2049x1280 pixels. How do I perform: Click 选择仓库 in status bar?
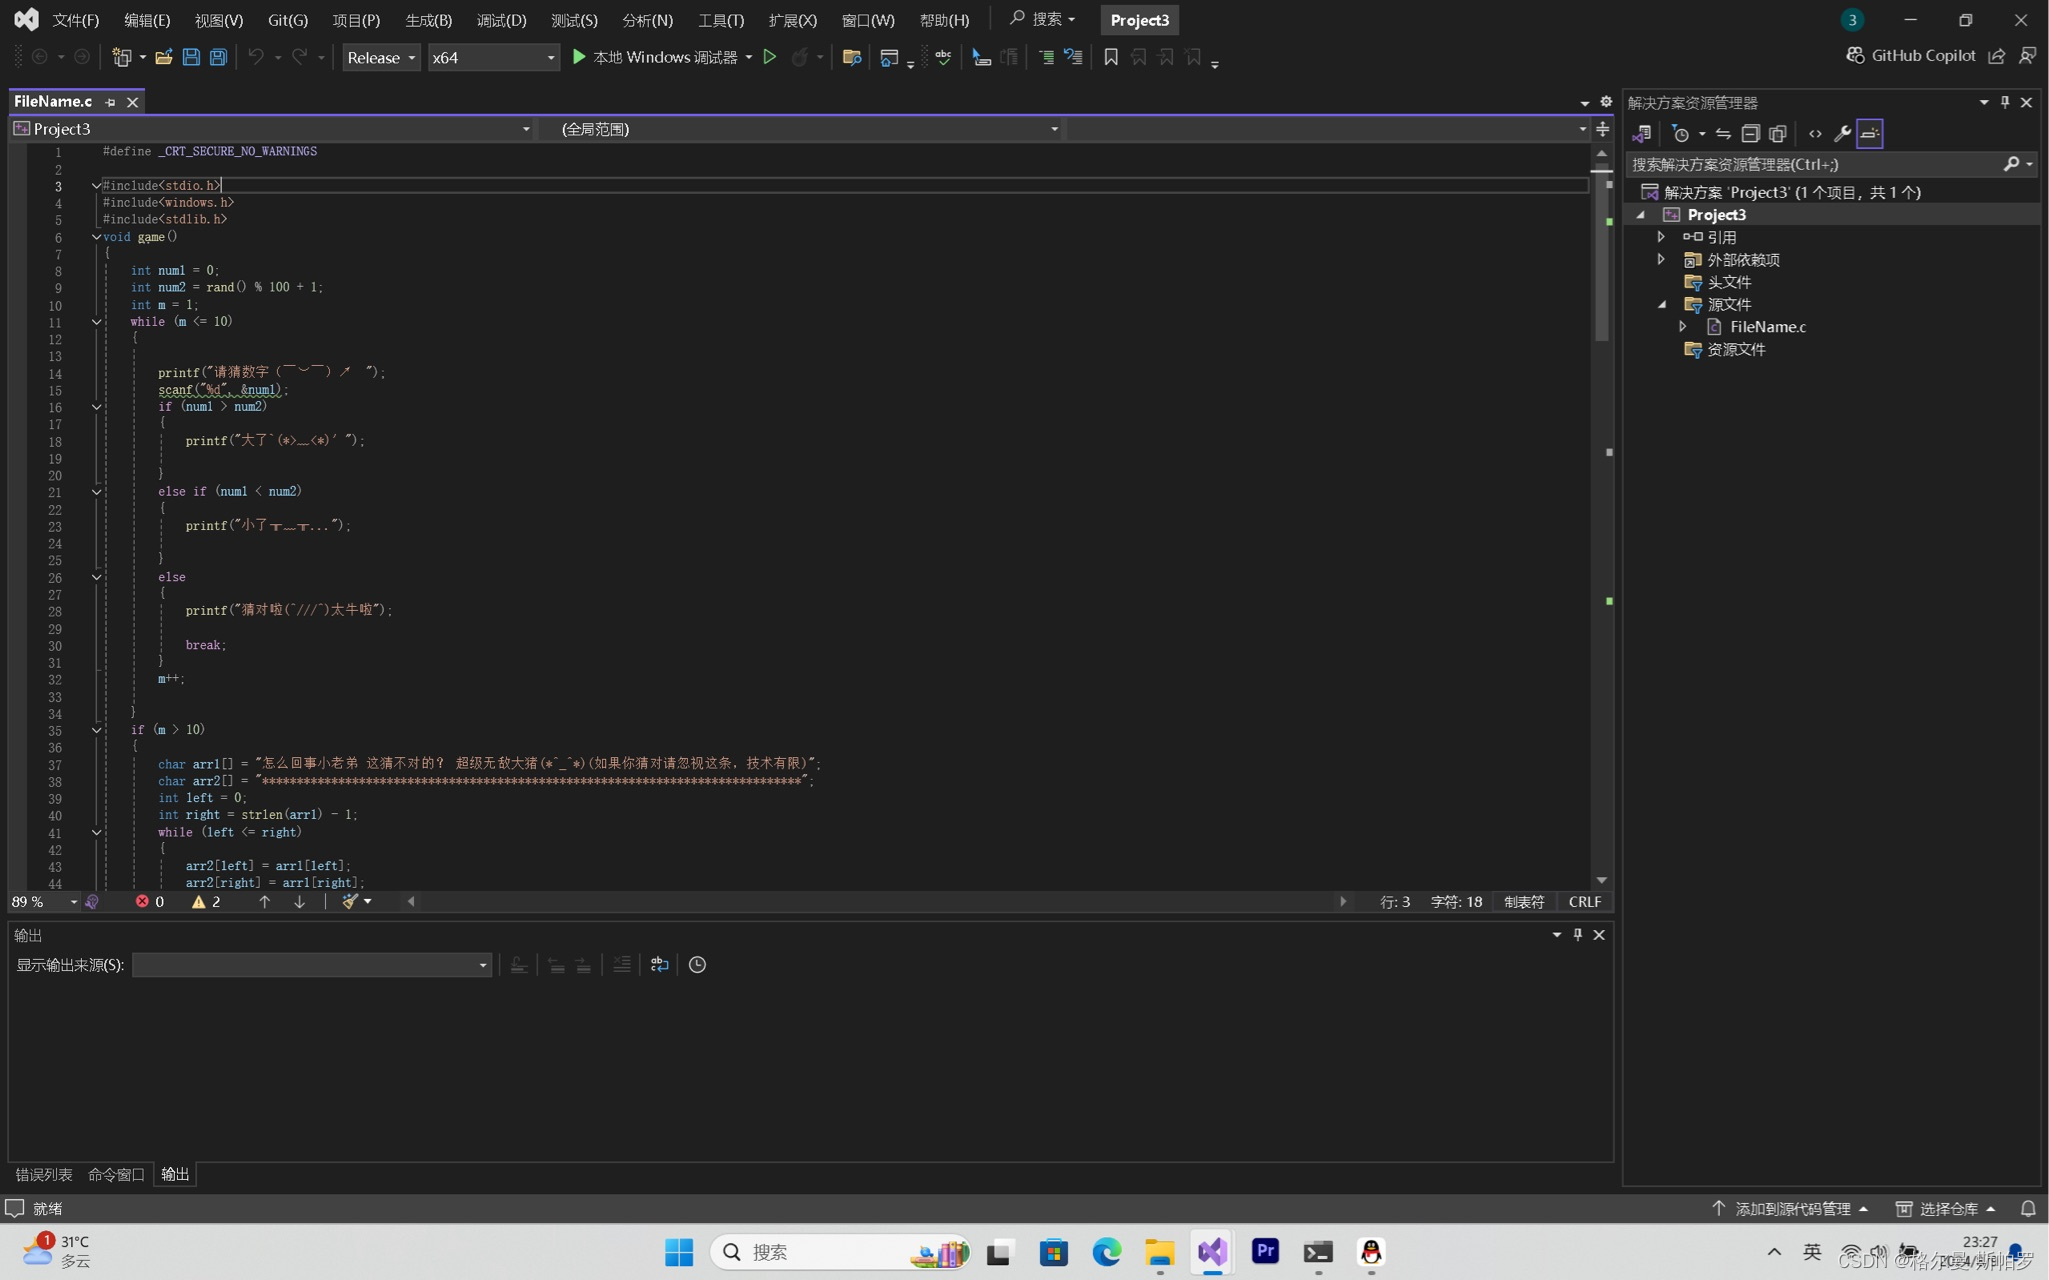1946,1208
